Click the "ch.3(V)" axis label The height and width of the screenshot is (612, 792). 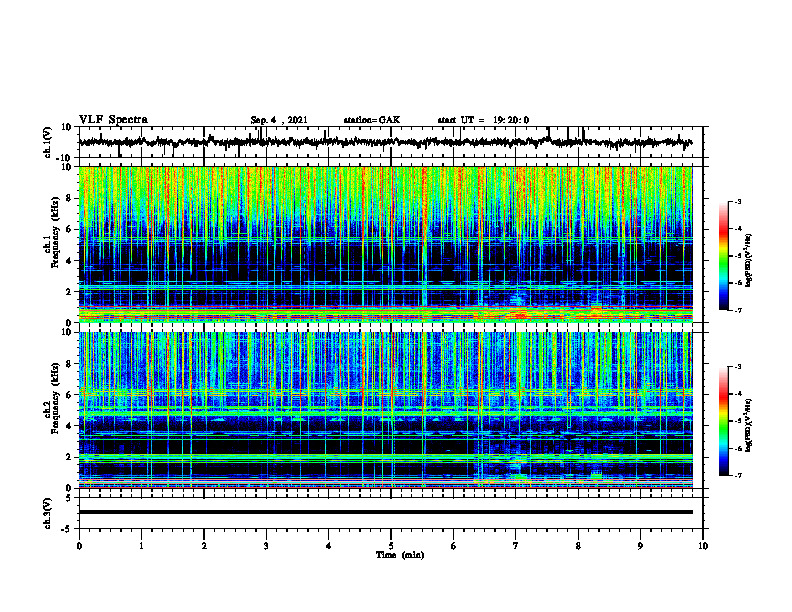48,513
